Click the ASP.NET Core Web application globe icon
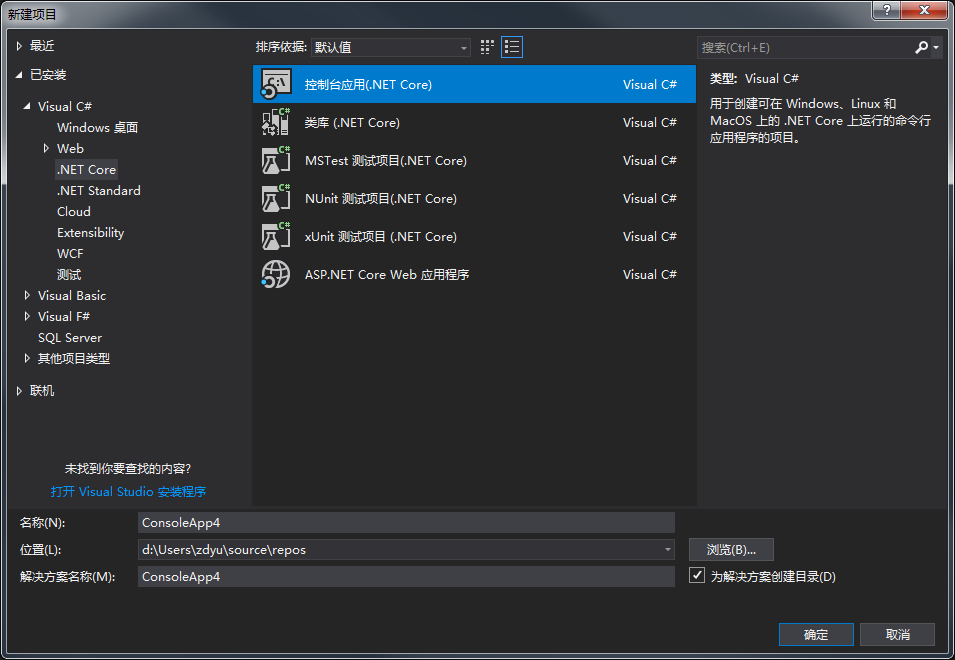This screenshot has height=660, width=955. tap(276, 274)
